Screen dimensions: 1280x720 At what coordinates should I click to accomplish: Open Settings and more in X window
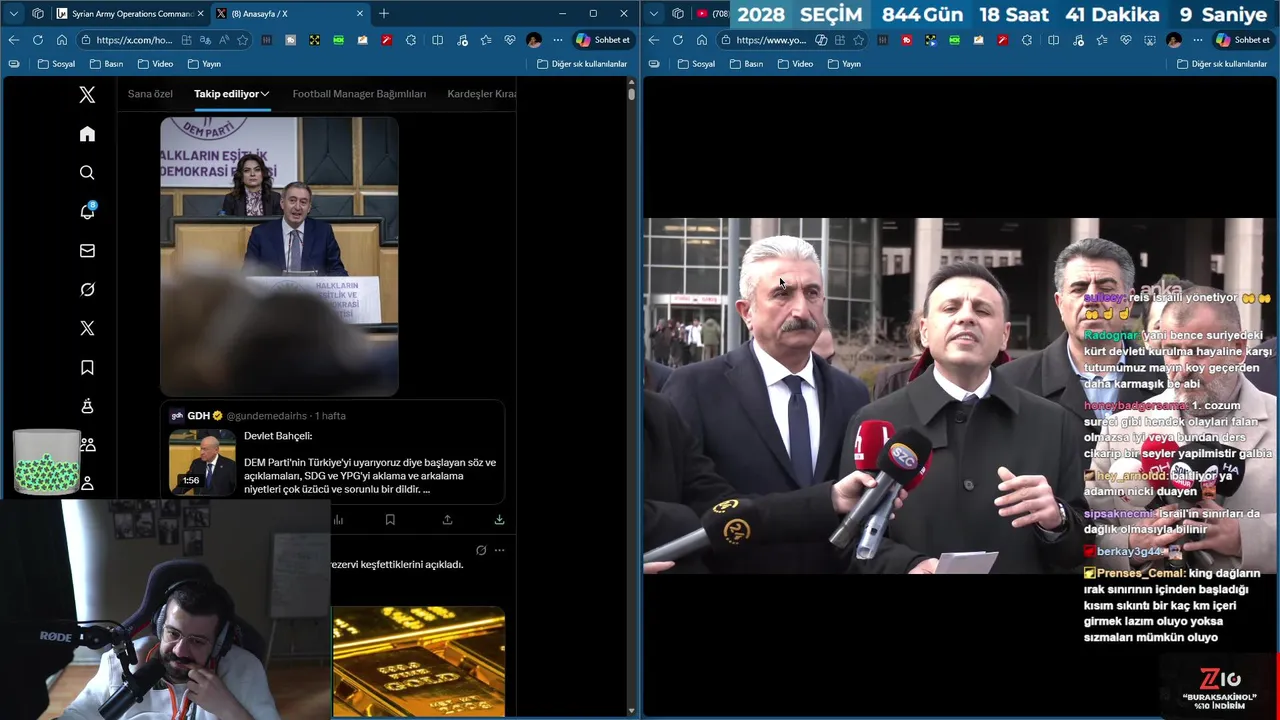pos(558,40)
